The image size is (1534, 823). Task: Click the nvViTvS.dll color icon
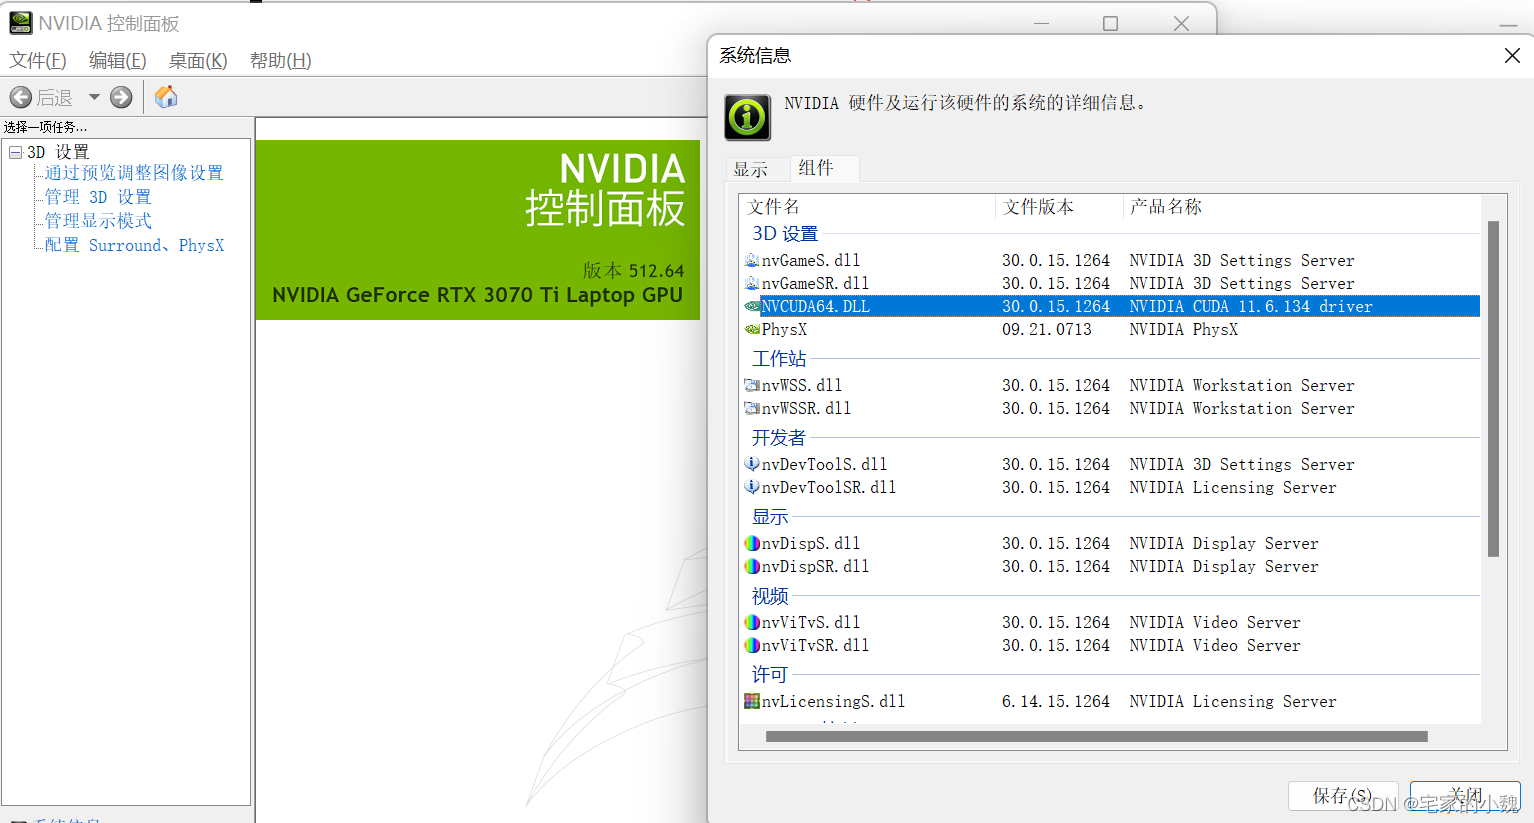coord(752,622)
